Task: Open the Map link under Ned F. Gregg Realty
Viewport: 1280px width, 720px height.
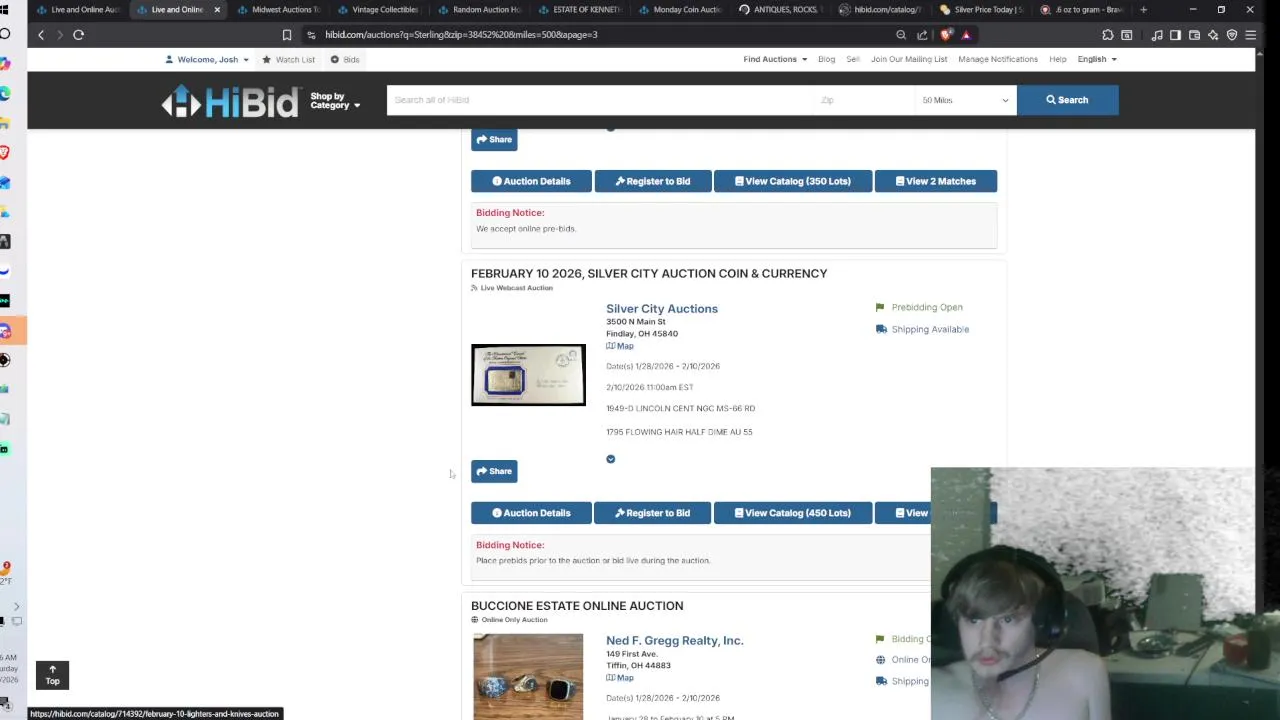Action: [620, 678]
